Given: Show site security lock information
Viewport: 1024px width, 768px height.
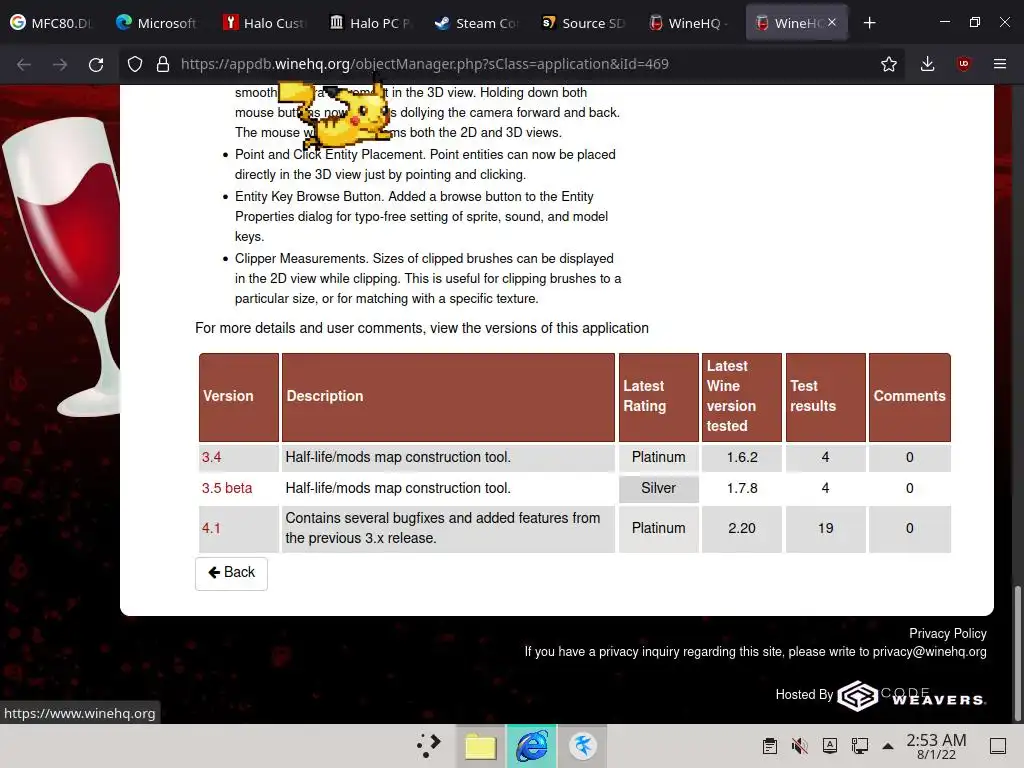Looking at the screenshot, I should pyautogui.click(x=163, y=64).
